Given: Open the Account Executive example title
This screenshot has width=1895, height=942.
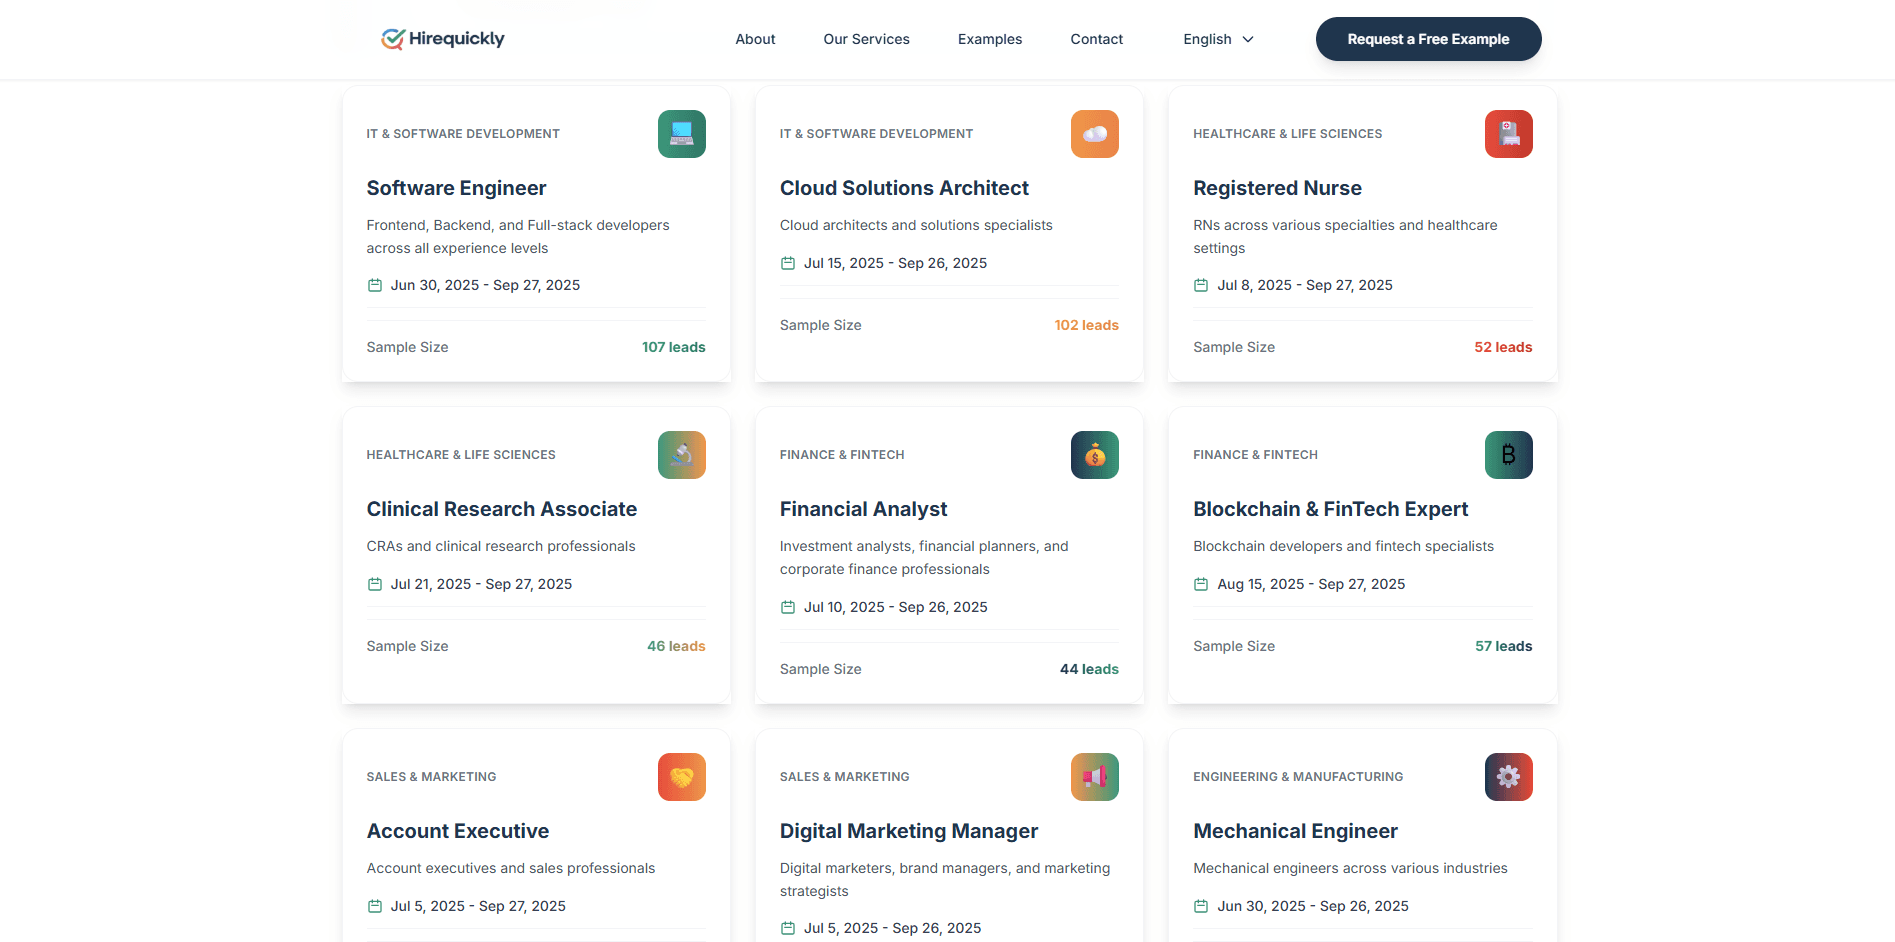Looking at the screenshot, I should pyautogui.click(x=458, y=831).
